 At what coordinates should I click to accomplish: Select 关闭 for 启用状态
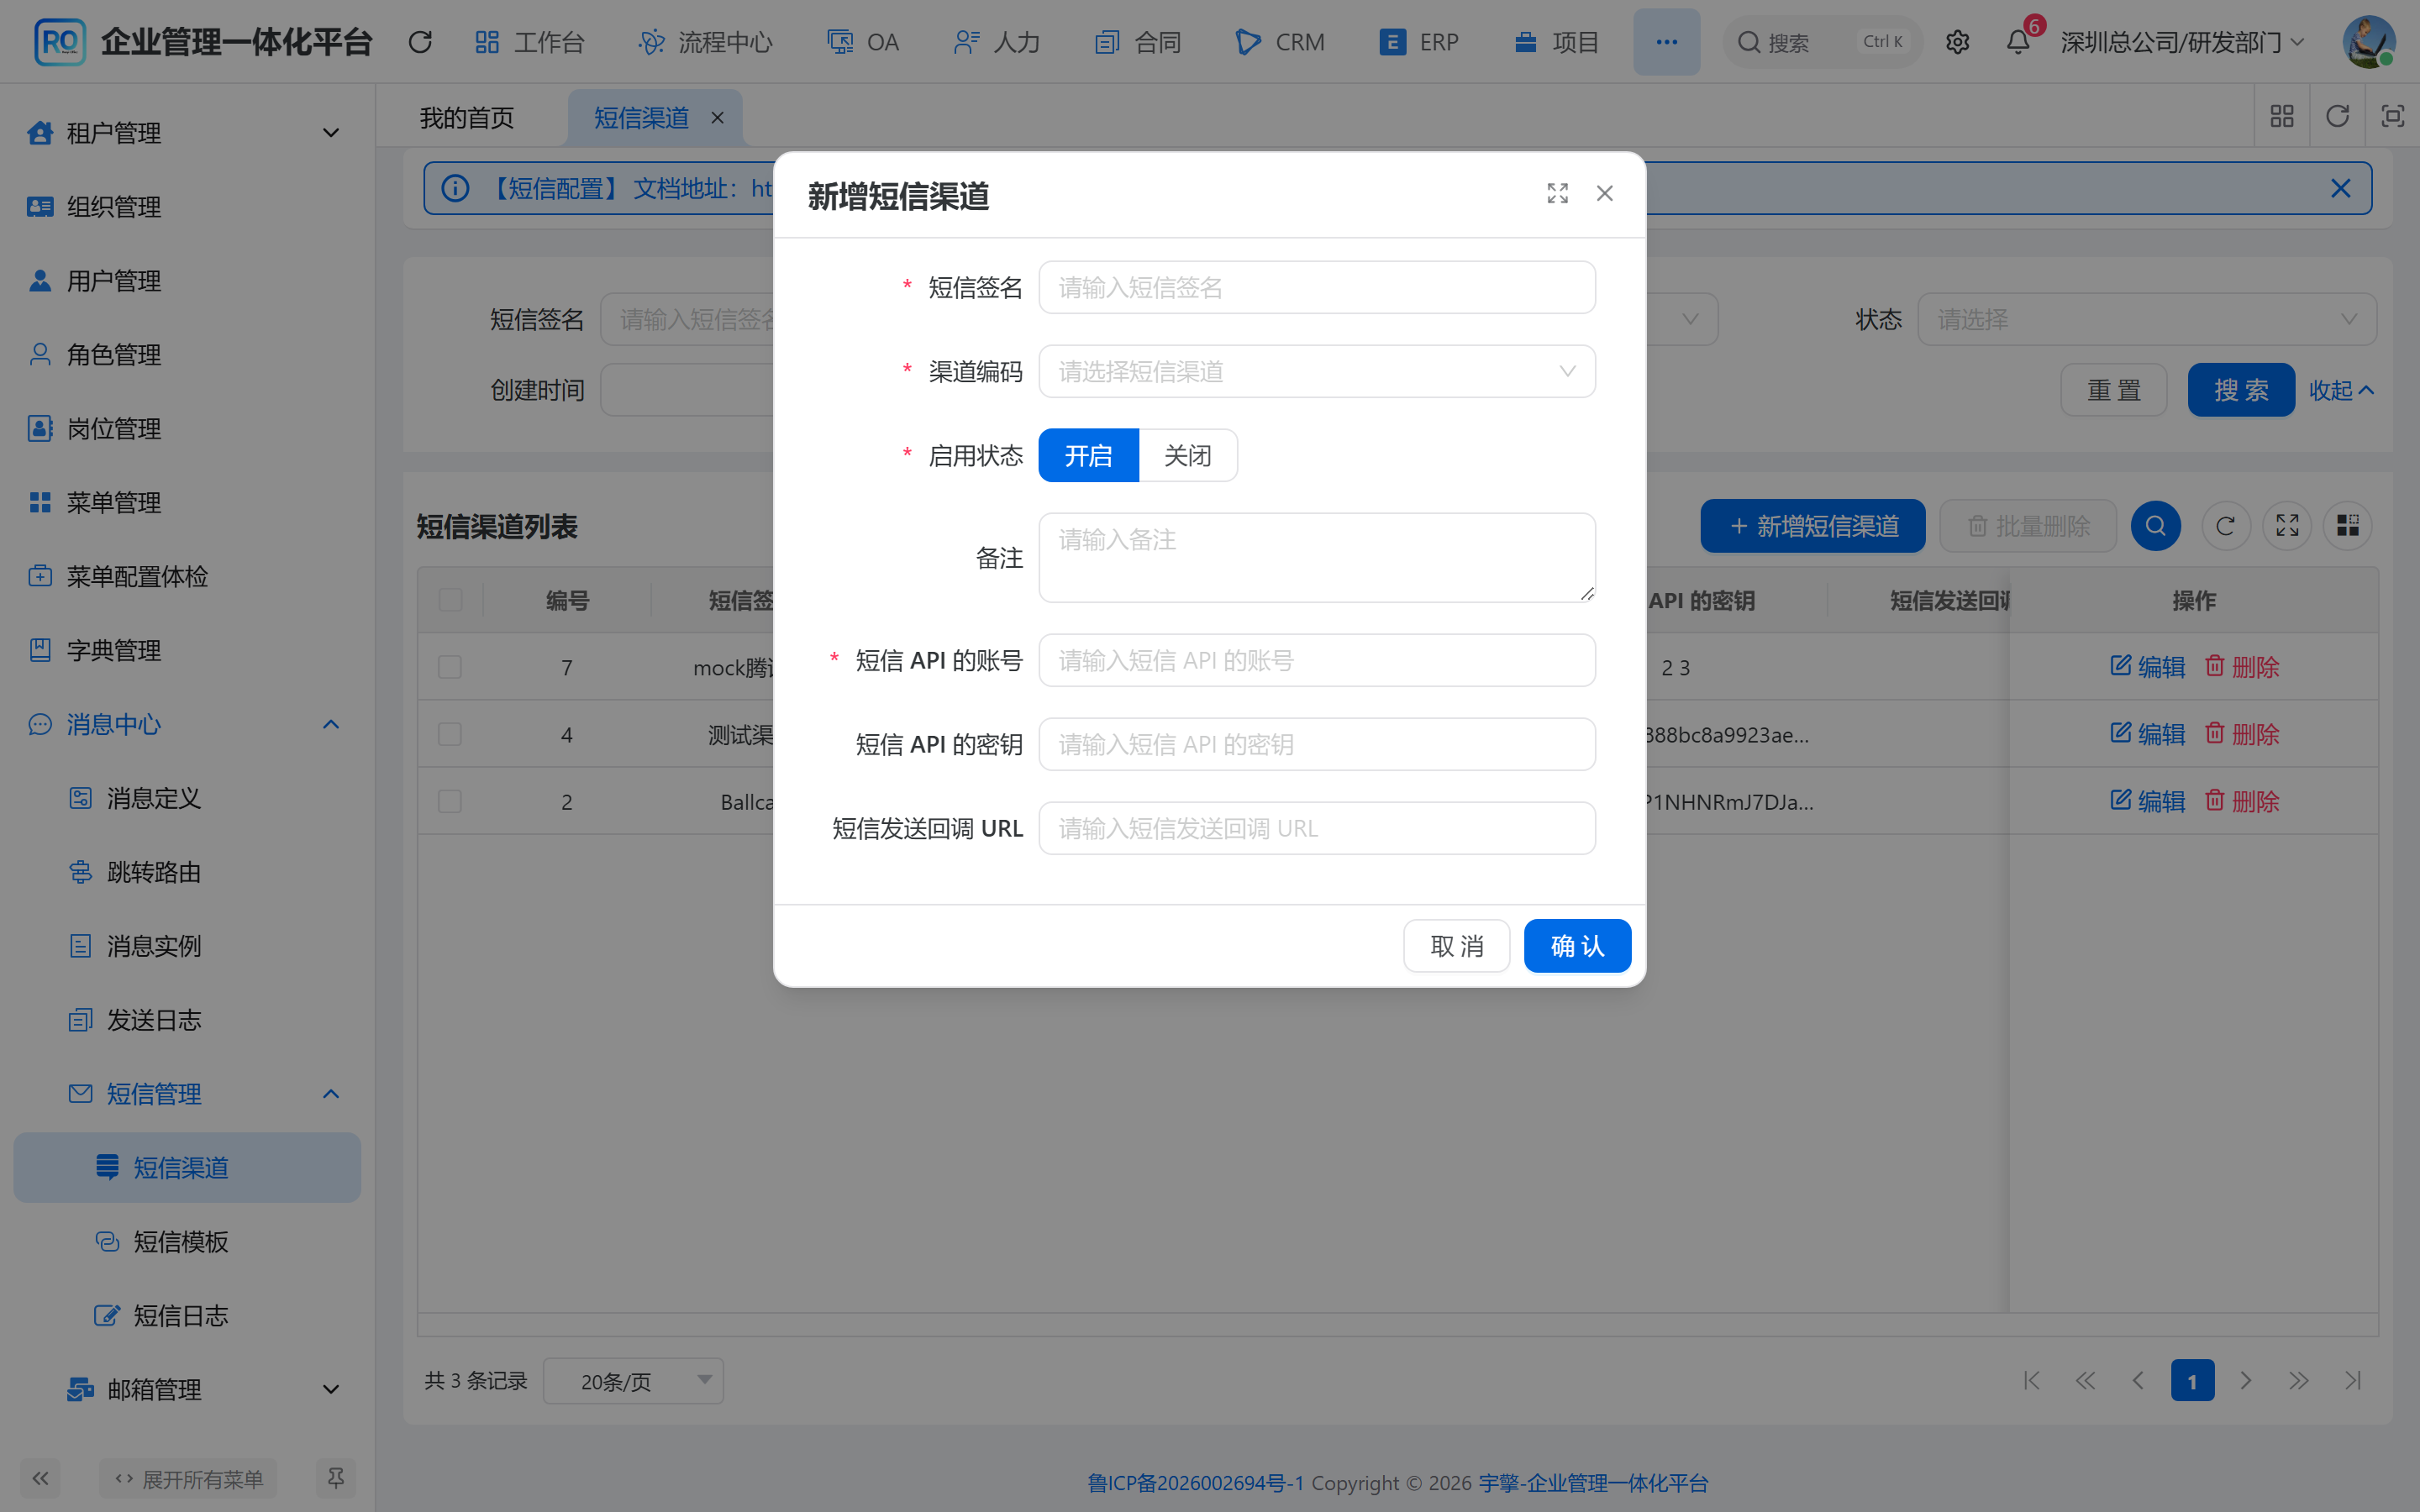[1188, 456]
